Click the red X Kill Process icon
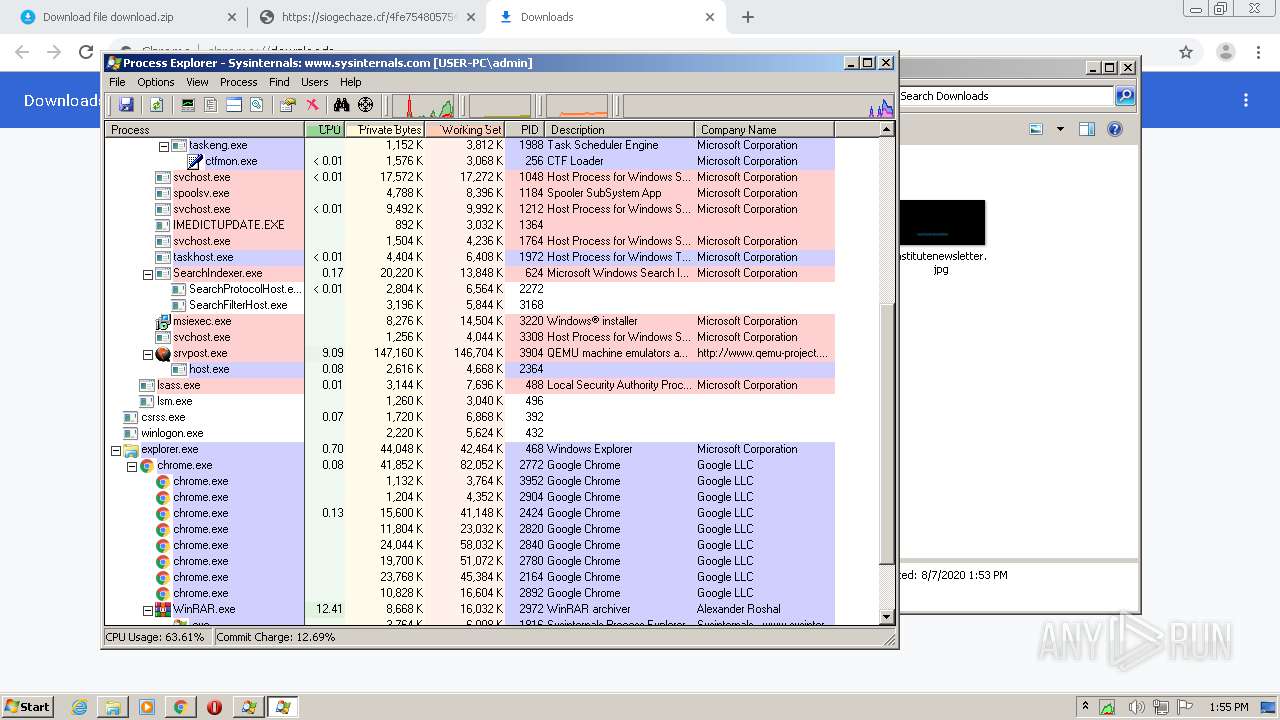 [312, 105]
